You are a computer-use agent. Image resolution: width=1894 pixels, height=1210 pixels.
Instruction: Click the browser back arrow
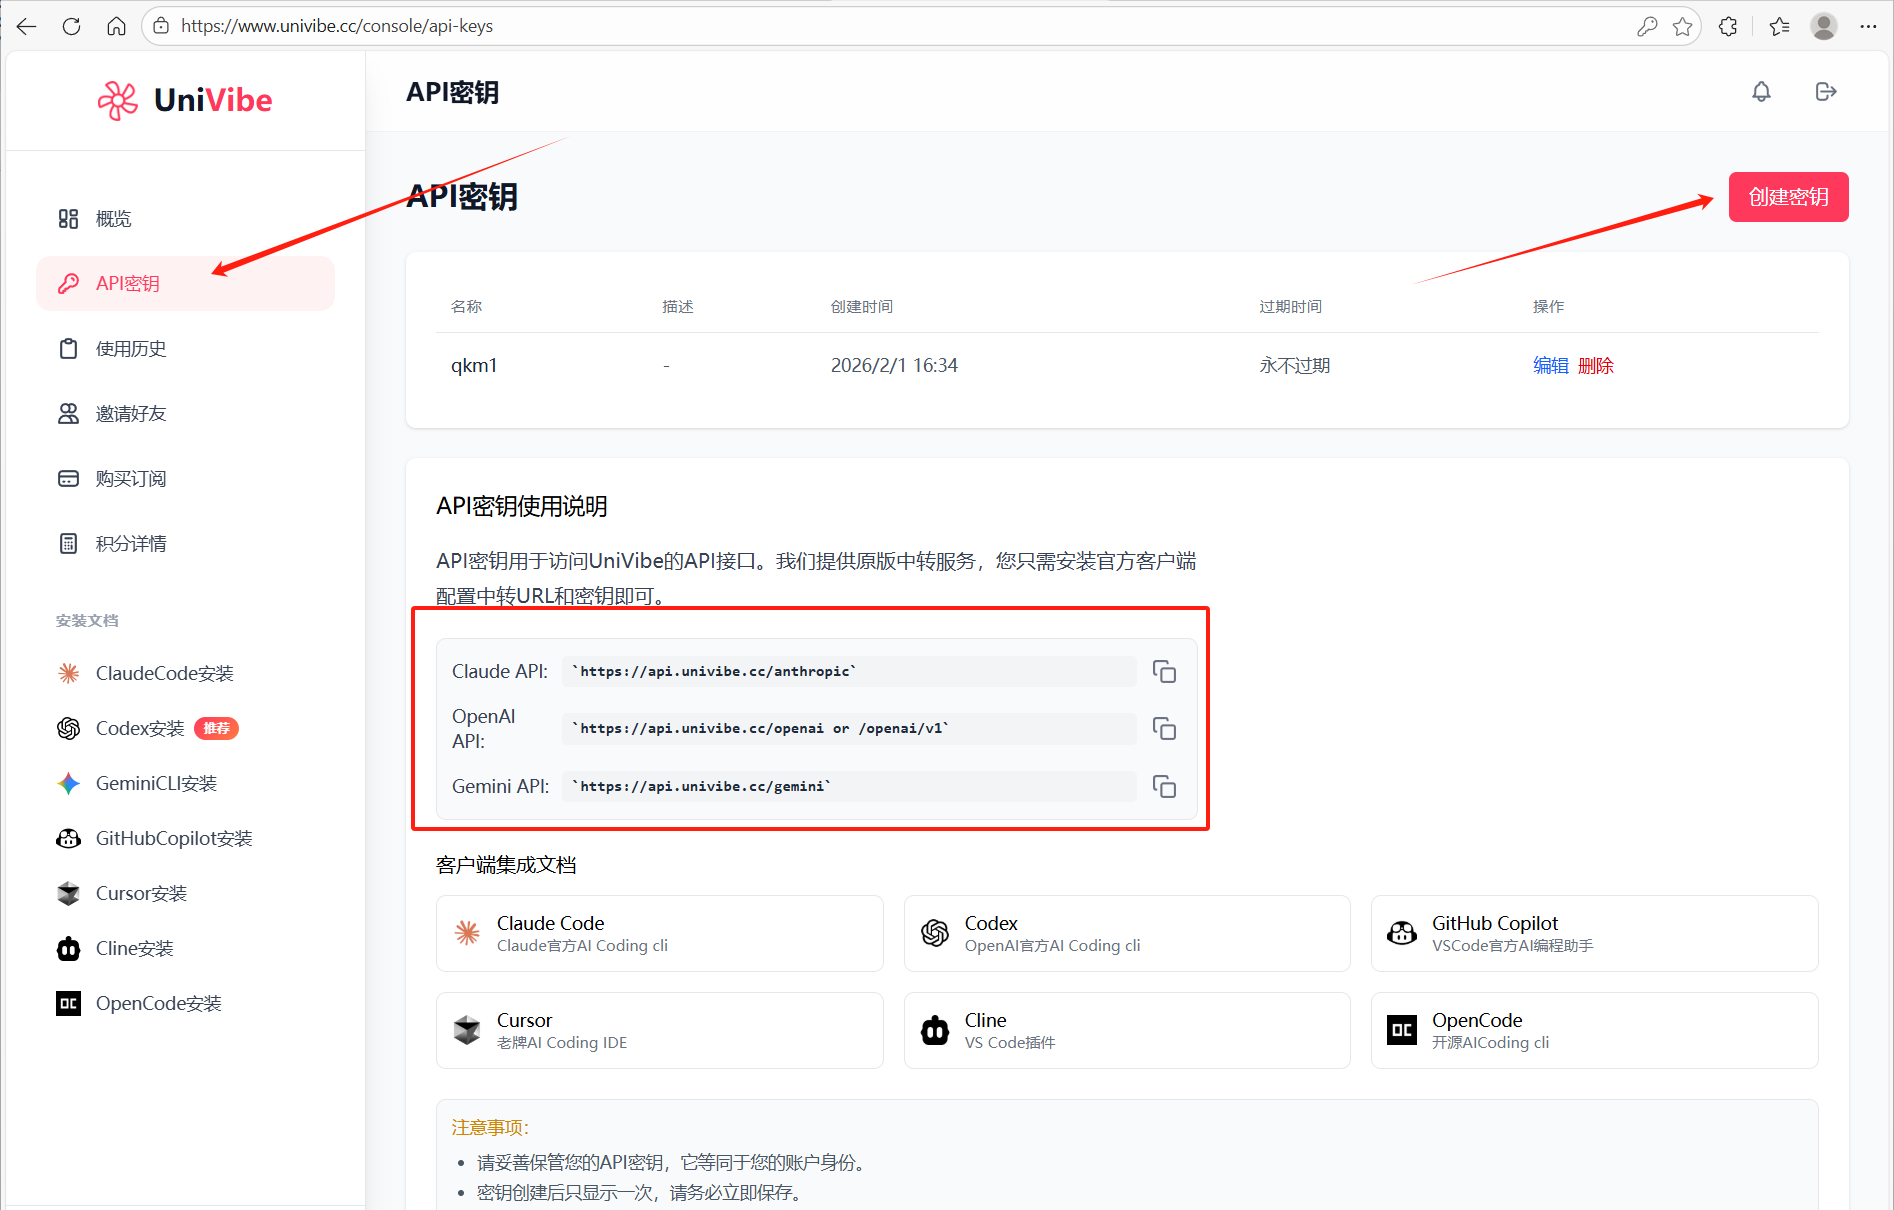27,26
